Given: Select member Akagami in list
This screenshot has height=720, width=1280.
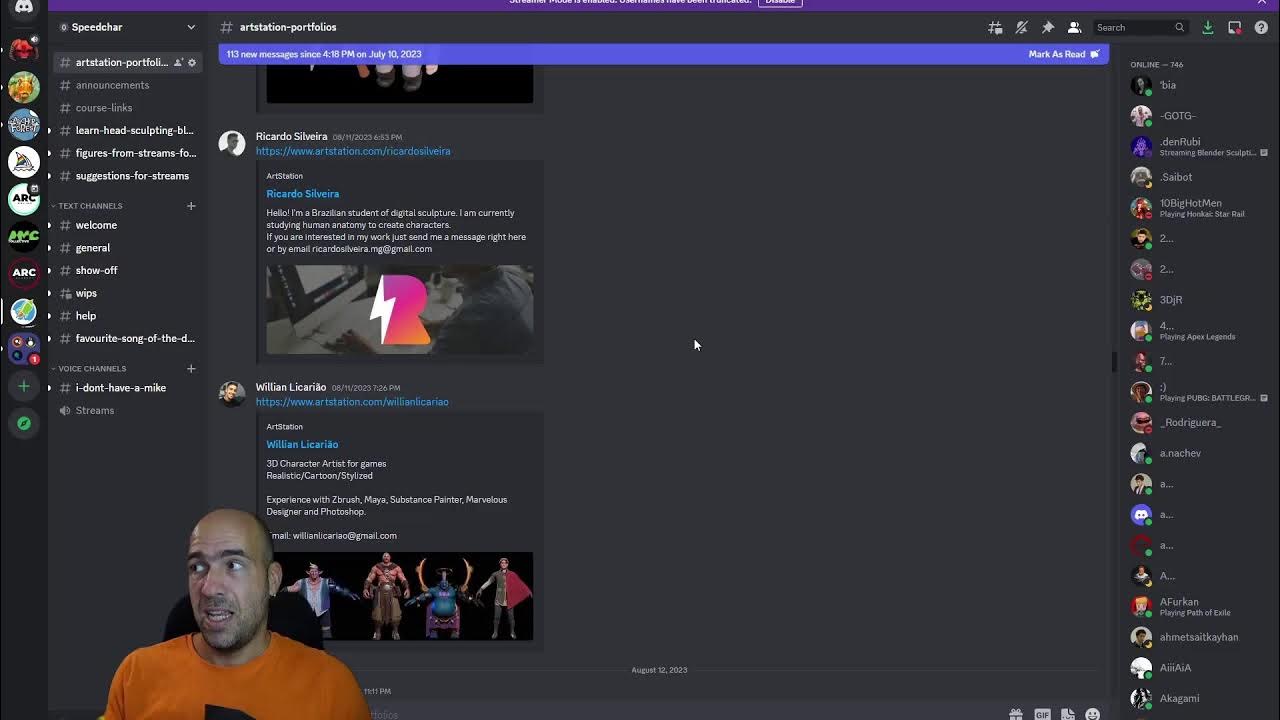Looking at the screenshot, I should 1198,698.
